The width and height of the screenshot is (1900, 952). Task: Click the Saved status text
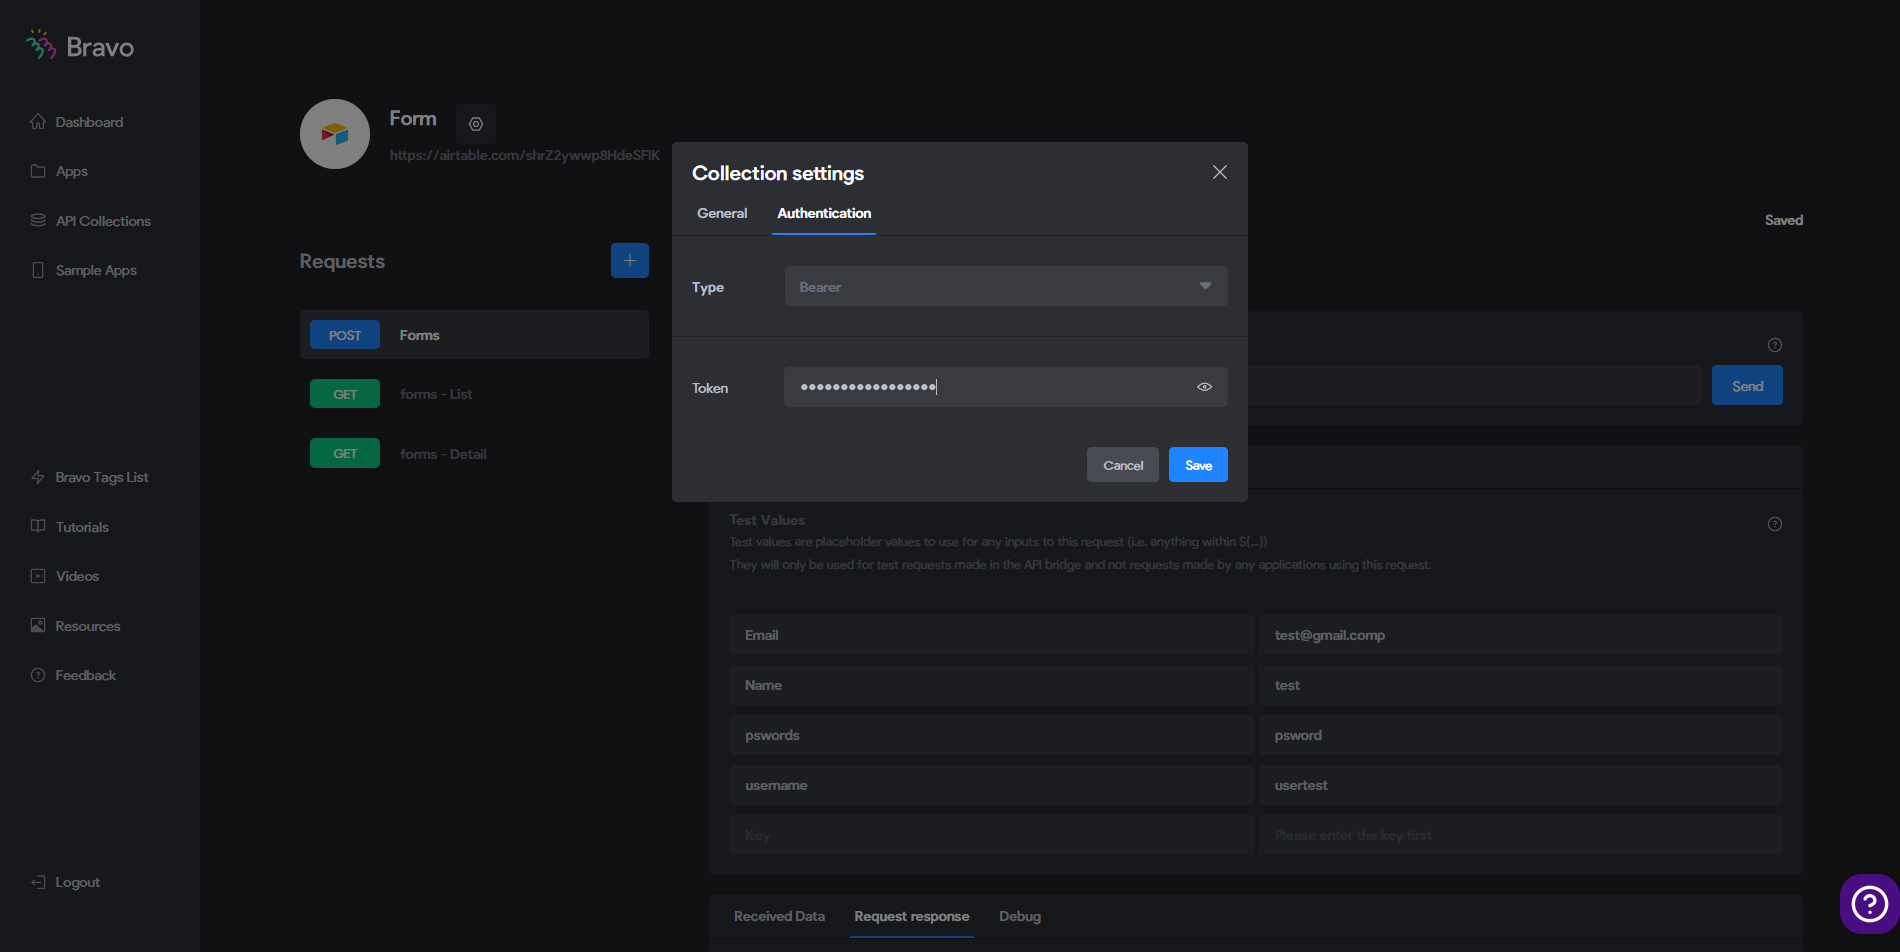[1784, 220]
